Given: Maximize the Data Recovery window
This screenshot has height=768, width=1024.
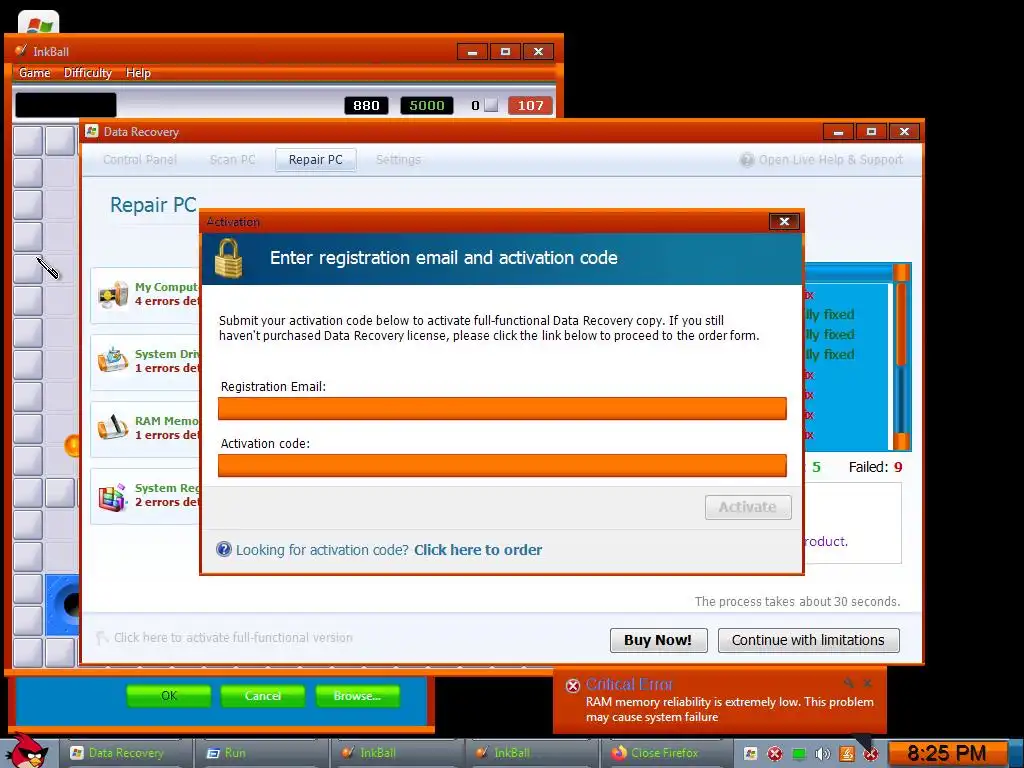Looking at the screenshot, I should tap(871, 131).
